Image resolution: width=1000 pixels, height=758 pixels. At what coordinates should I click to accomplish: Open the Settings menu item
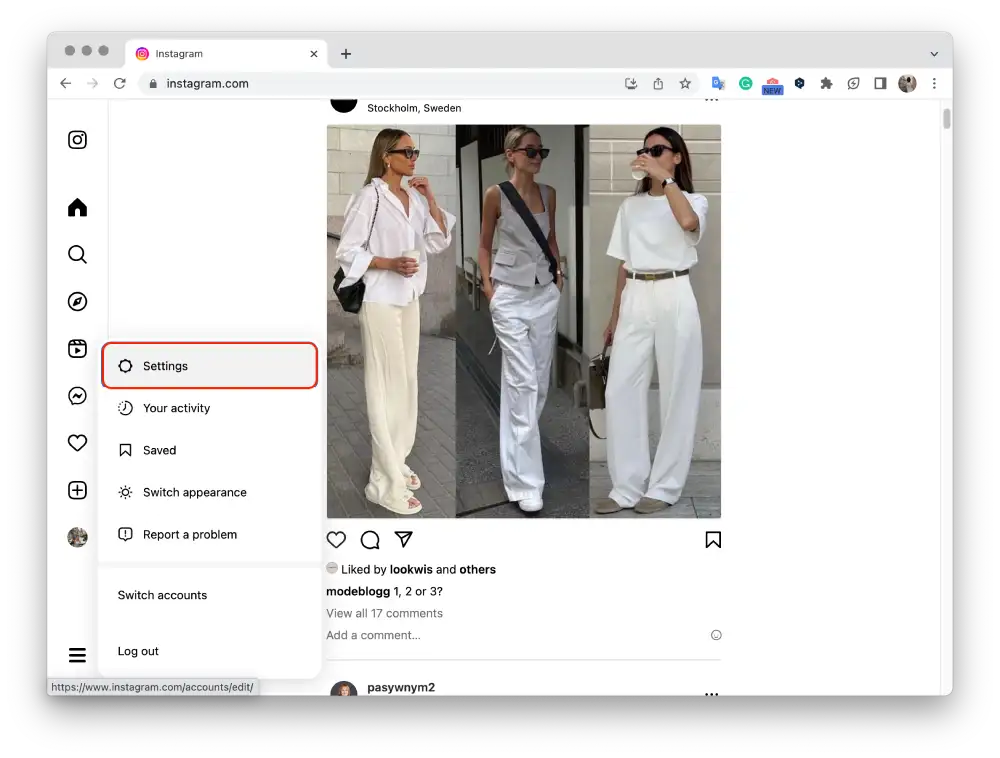(x=210, y=366)
